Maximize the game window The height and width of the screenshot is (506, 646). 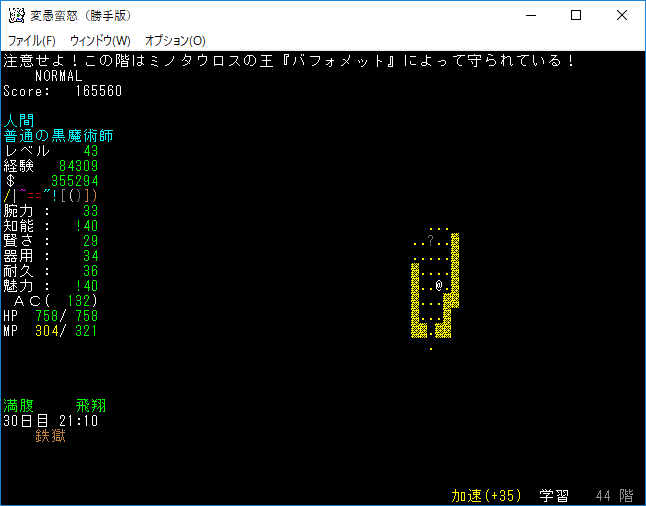(576, 15)
